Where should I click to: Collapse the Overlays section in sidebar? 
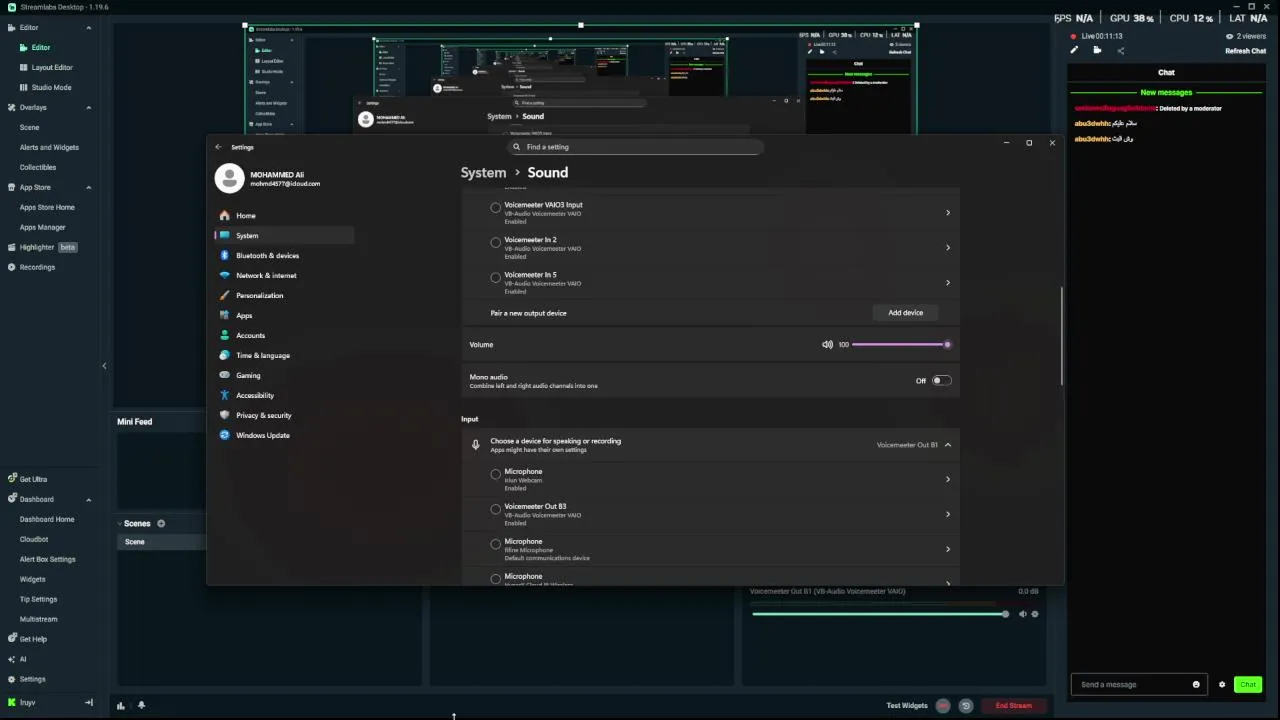88,107
